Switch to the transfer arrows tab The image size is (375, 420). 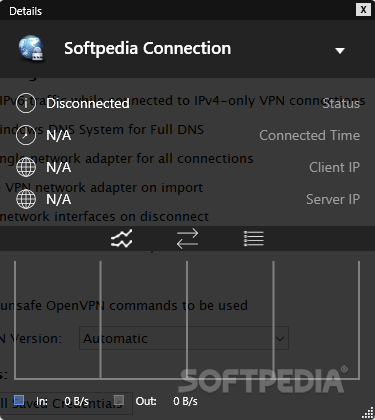coord(187,239)
